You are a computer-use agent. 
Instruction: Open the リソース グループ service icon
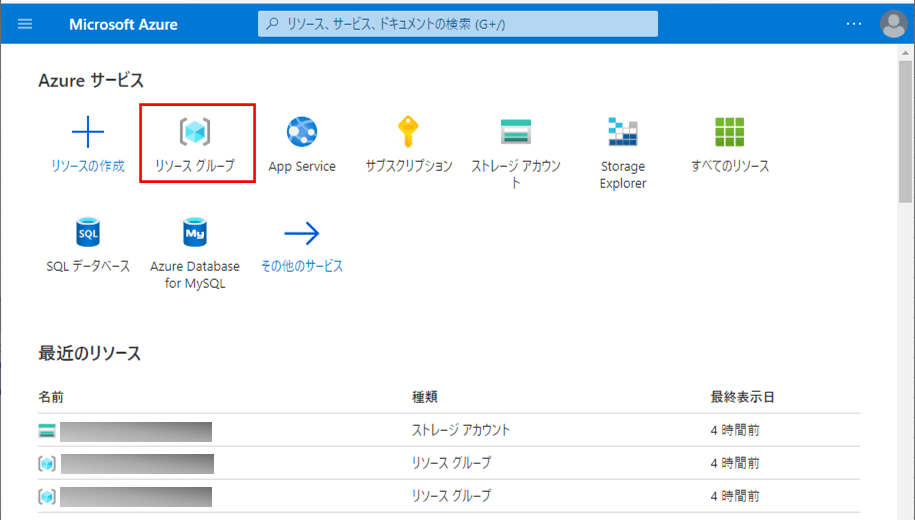(x=195, y=132)
